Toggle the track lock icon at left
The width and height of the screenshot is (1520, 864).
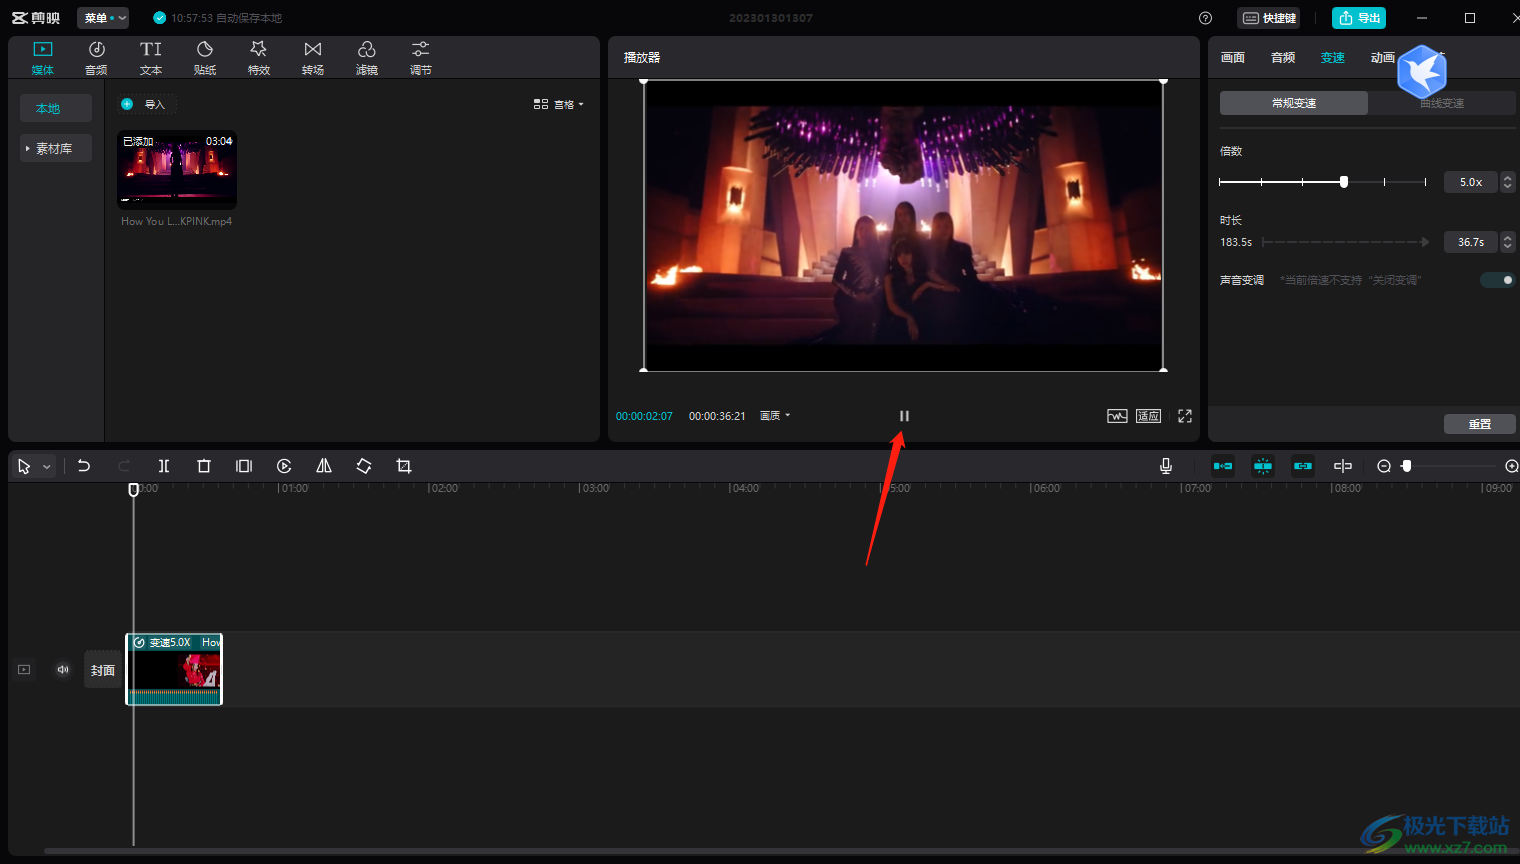(x=24, y=670)
